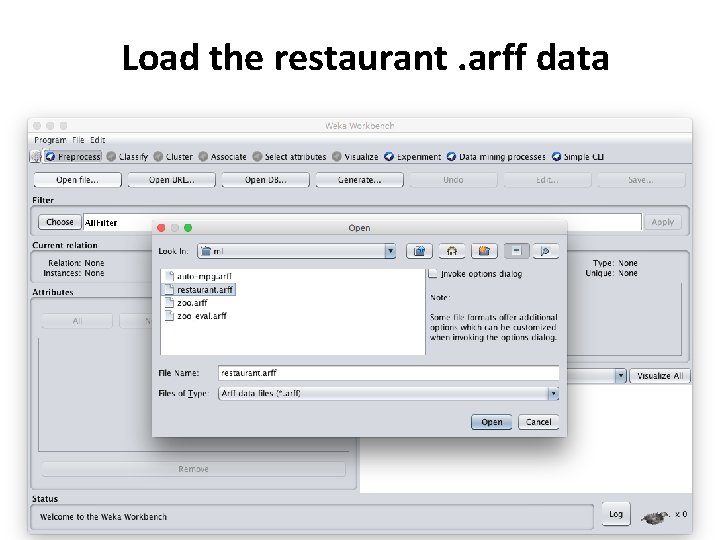Switch to Details view icon
The image size is (720, 540).
click(546, 251)
